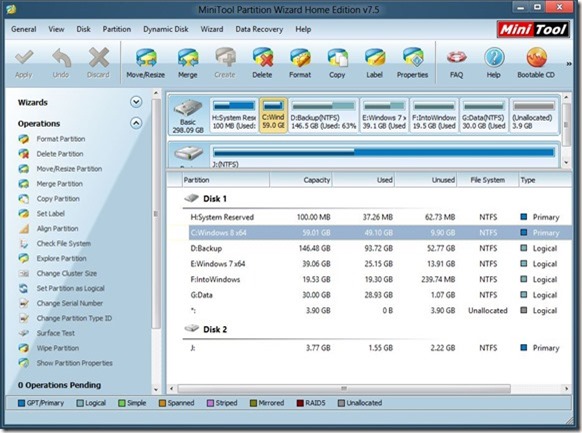Click the Disk 1 header row
This screenshot has height=433, width=582.
coord(377,199)
